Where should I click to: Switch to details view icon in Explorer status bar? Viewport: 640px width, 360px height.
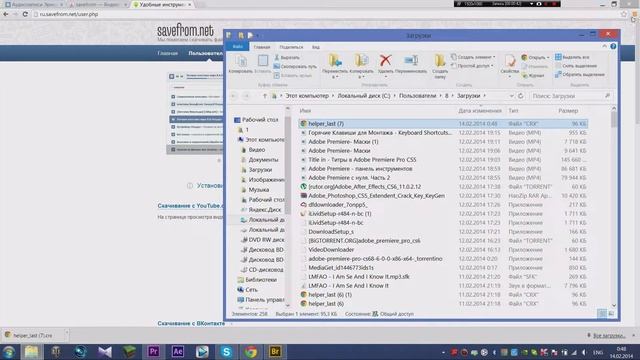tap(602, 313)
